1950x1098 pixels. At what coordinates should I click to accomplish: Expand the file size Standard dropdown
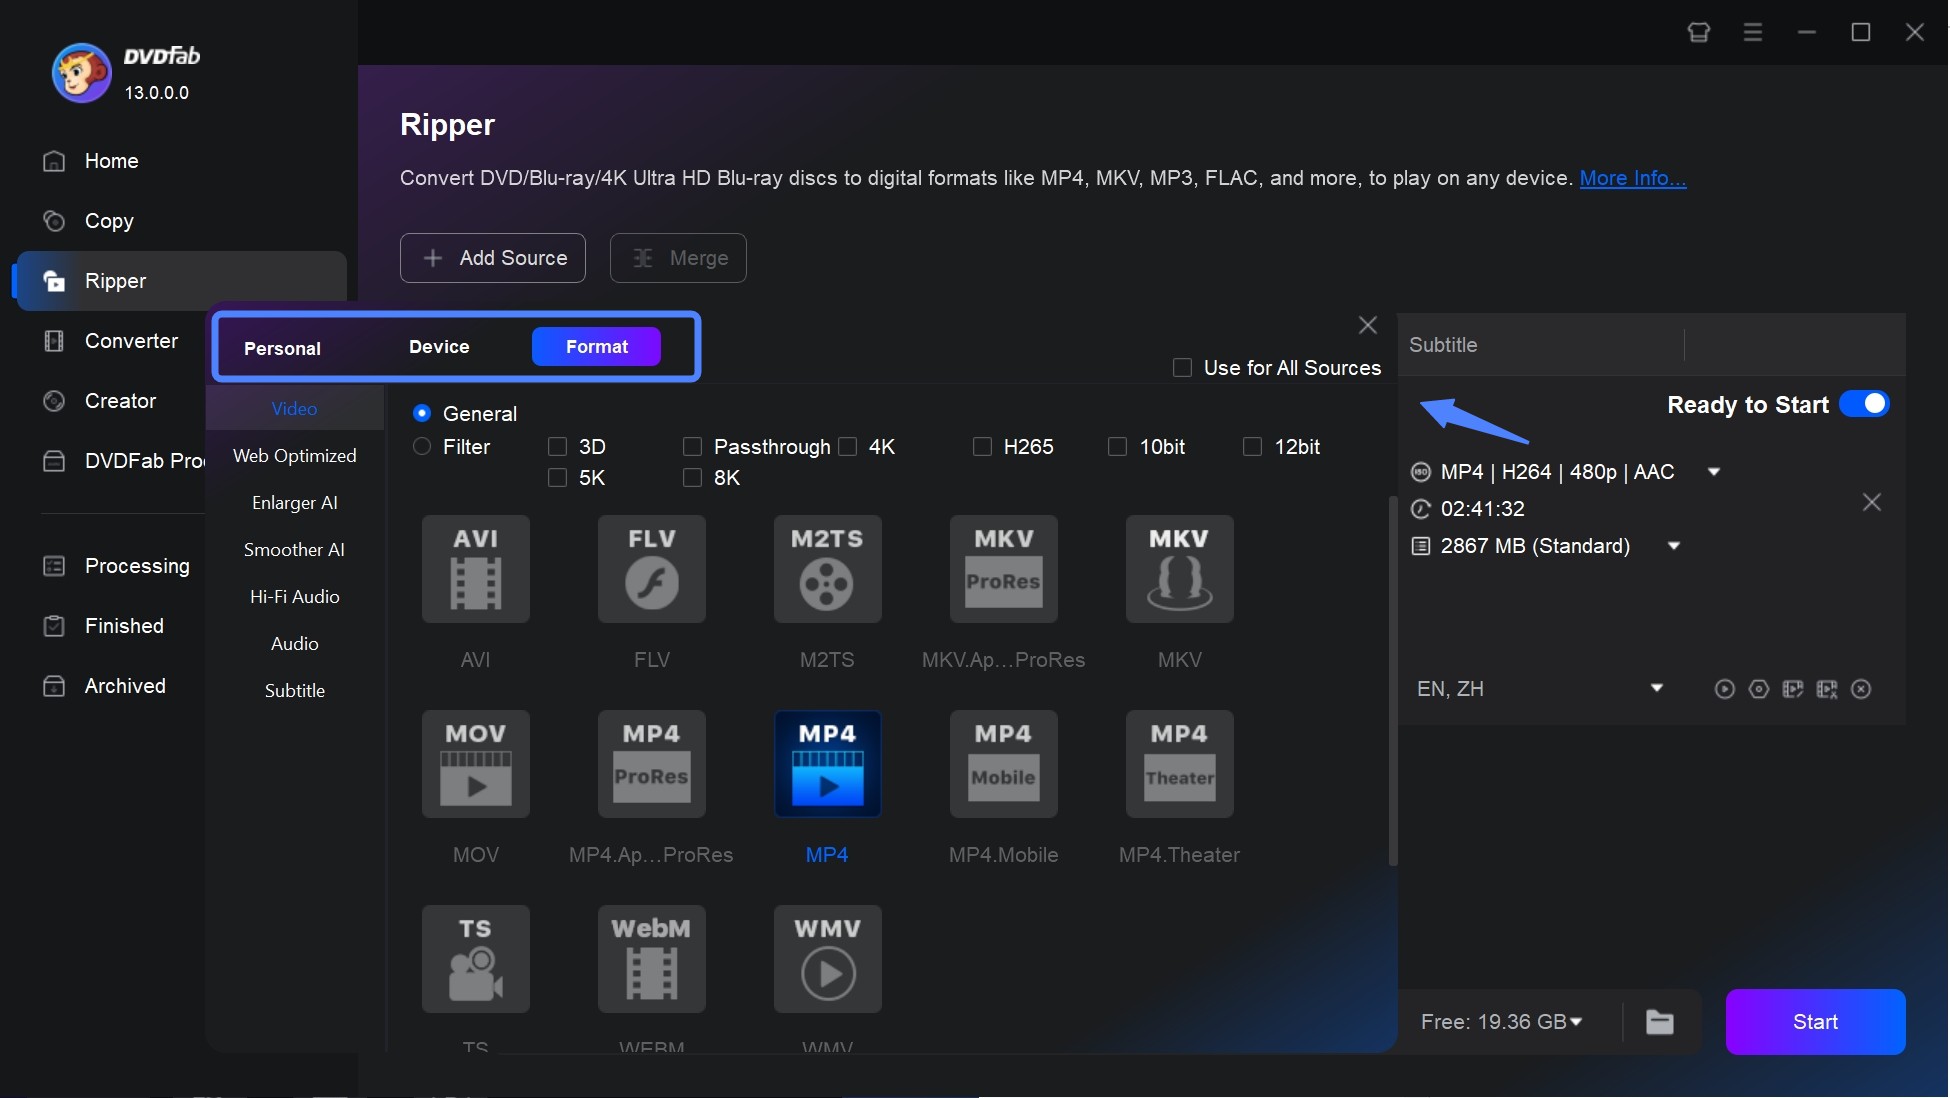pos(1673,545)
